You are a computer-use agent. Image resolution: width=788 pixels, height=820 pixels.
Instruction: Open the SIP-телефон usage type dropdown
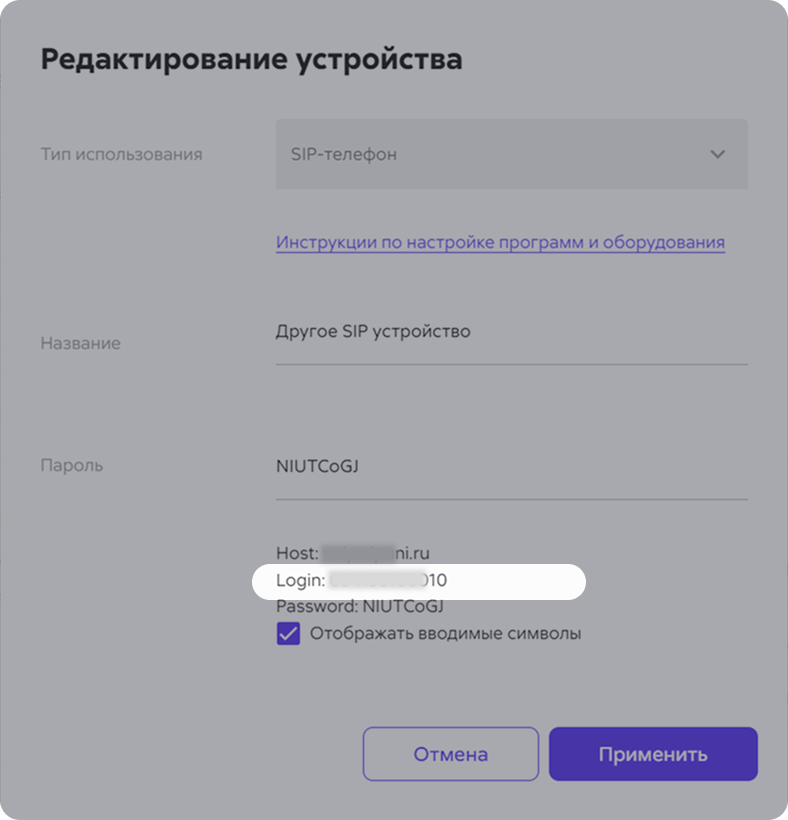[x=511, y=154]
